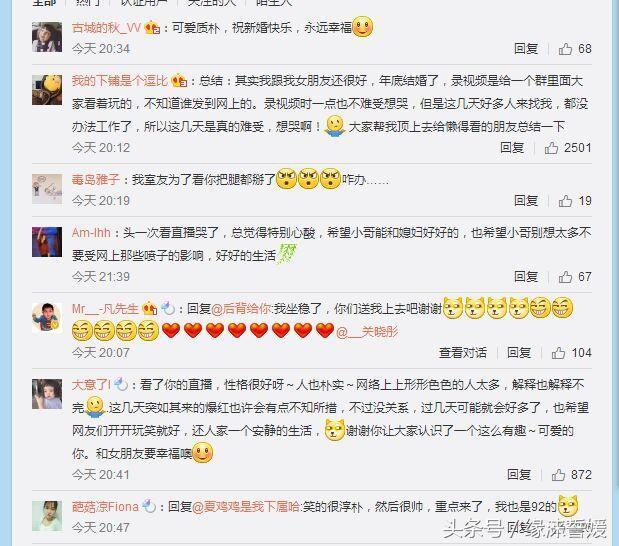The width and height of the screenshot is (619, 546).
Task: Like 毒岛雅子's comment with 19 likes
Action: 575,201
